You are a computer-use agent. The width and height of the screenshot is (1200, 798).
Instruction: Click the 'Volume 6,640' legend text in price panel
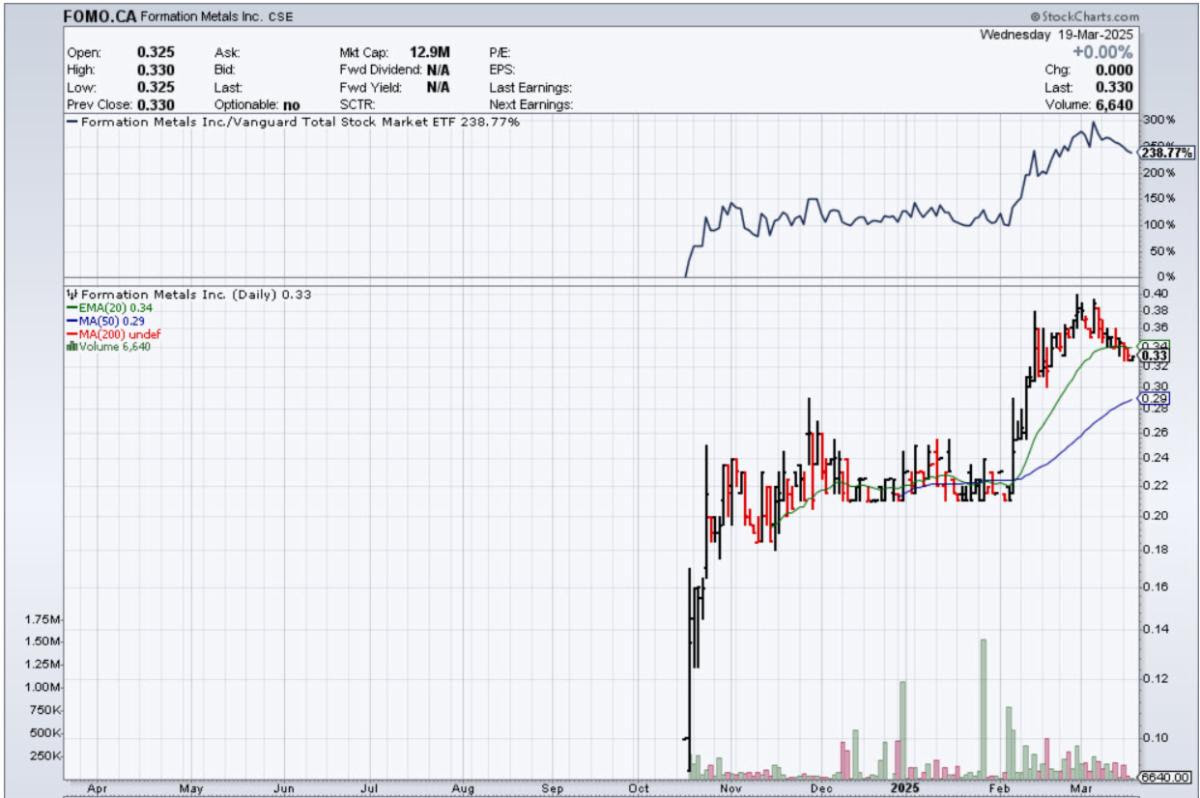point(114,347)
